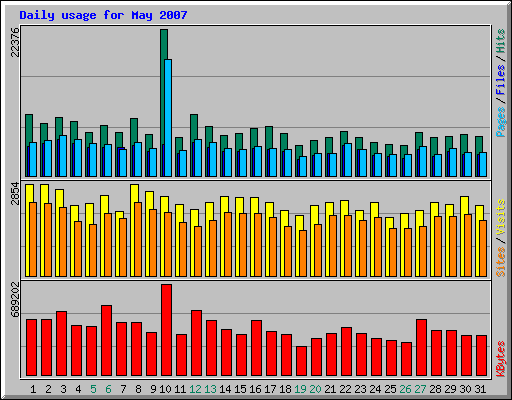Click day 27 label on the x-axis
This screenshot has width=512, height=400.
(x=420, y=389)
